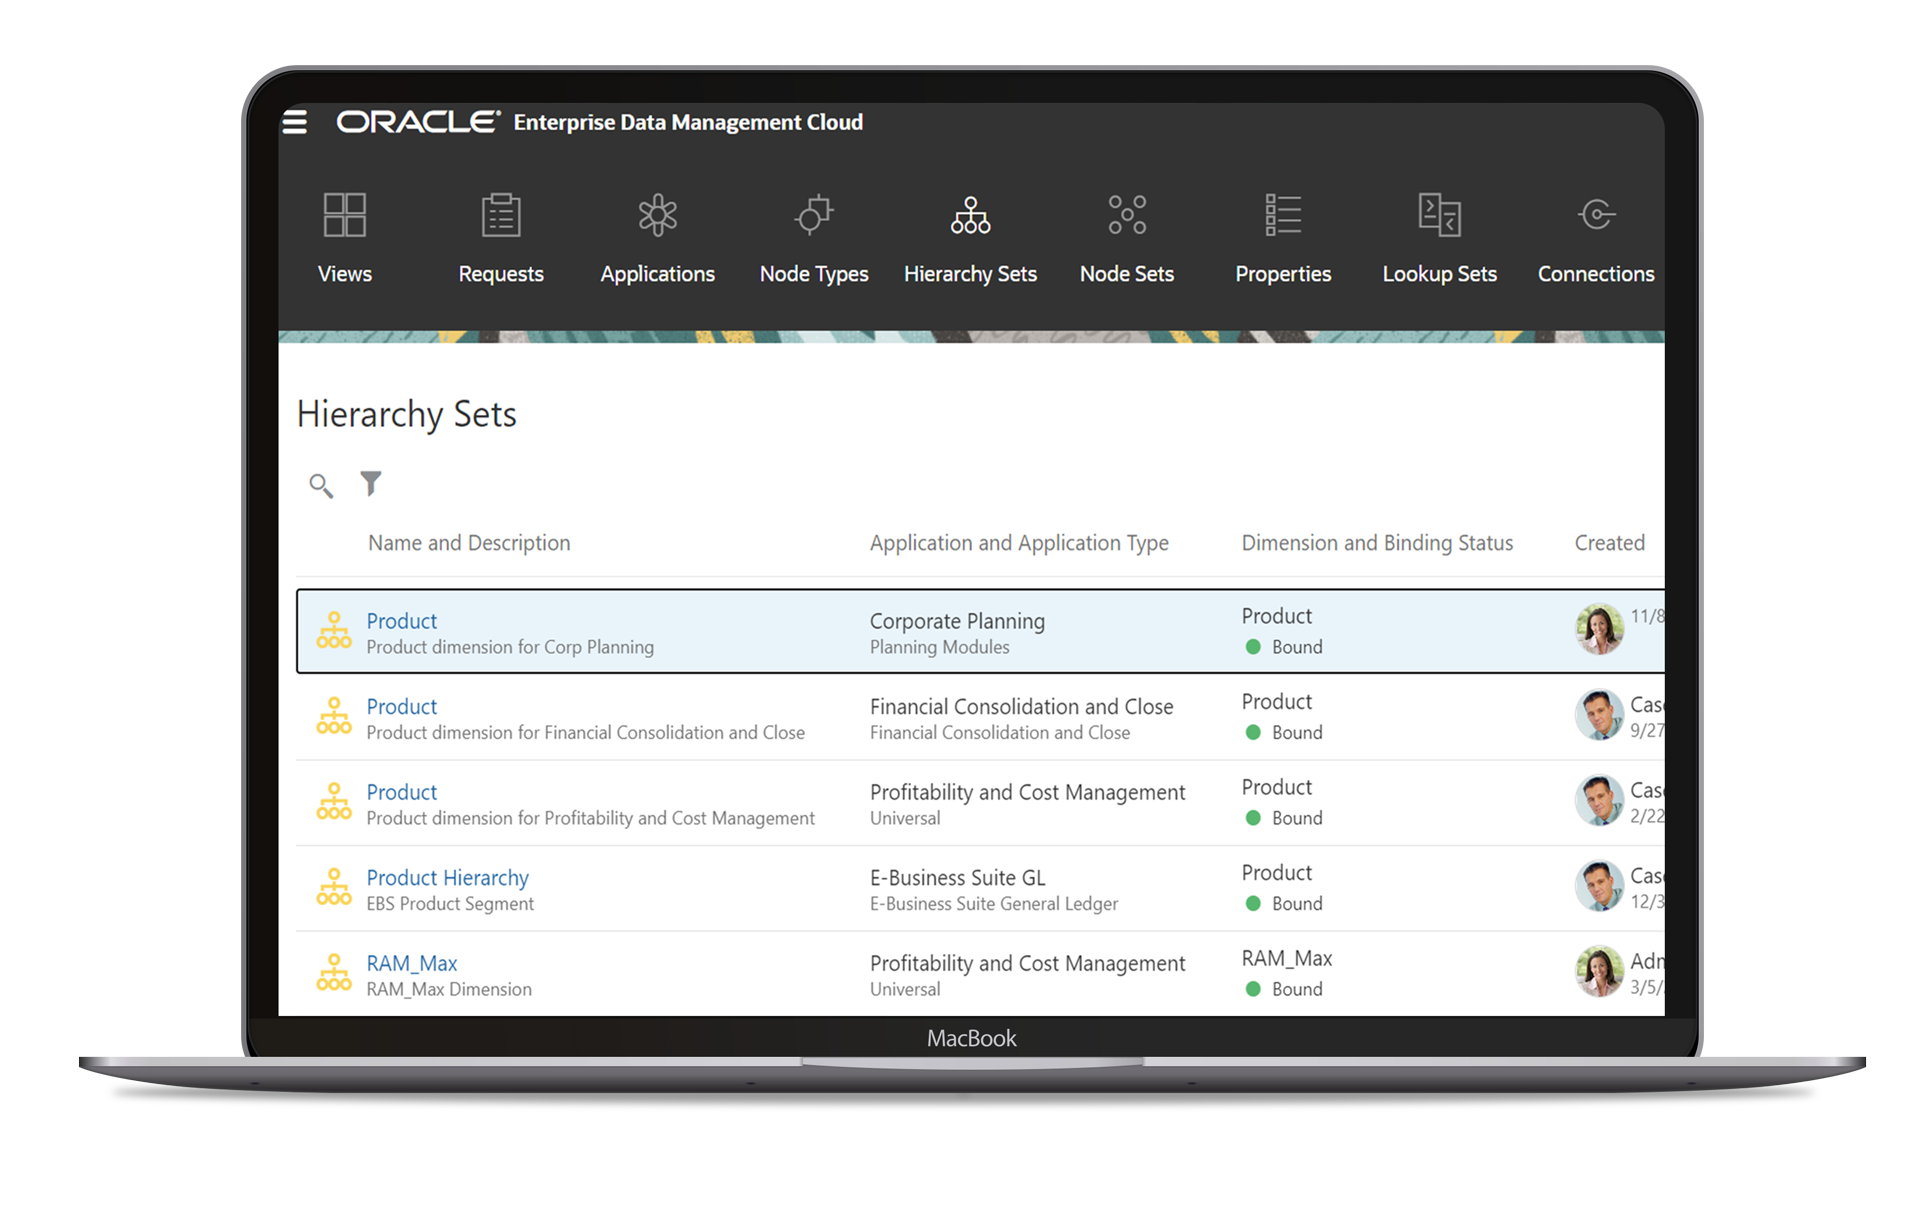Open the Node Types icon
Image resolution: width=1920 pixels, height=1217 pixels.
[814, 215]
